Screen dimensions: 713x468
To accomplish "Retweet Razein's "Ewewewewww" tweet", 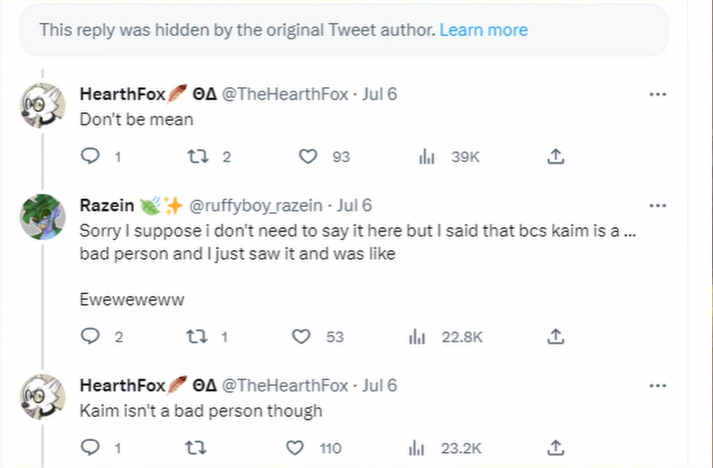I will (198, 337).
